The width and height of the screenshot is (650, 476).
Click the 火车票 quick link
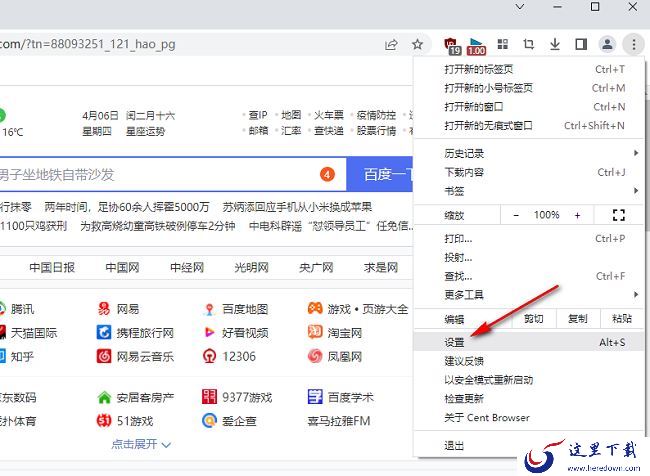pyautogui.click(x=329, y=115)
